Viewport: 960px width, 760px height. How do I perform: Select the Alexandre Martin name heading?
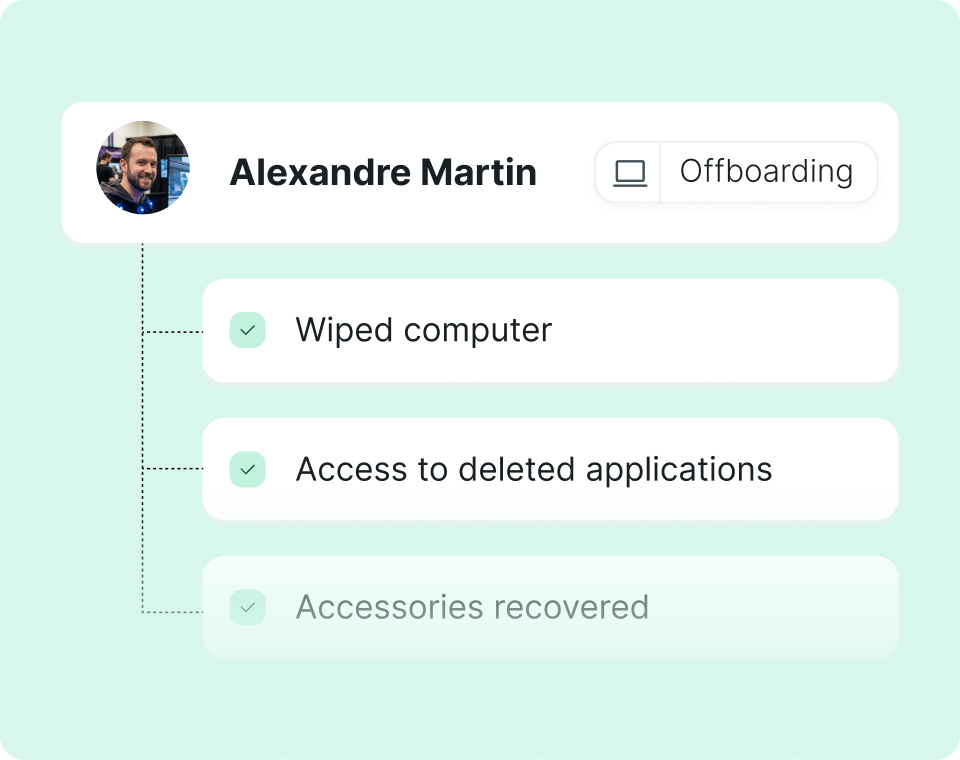point(383,173)
